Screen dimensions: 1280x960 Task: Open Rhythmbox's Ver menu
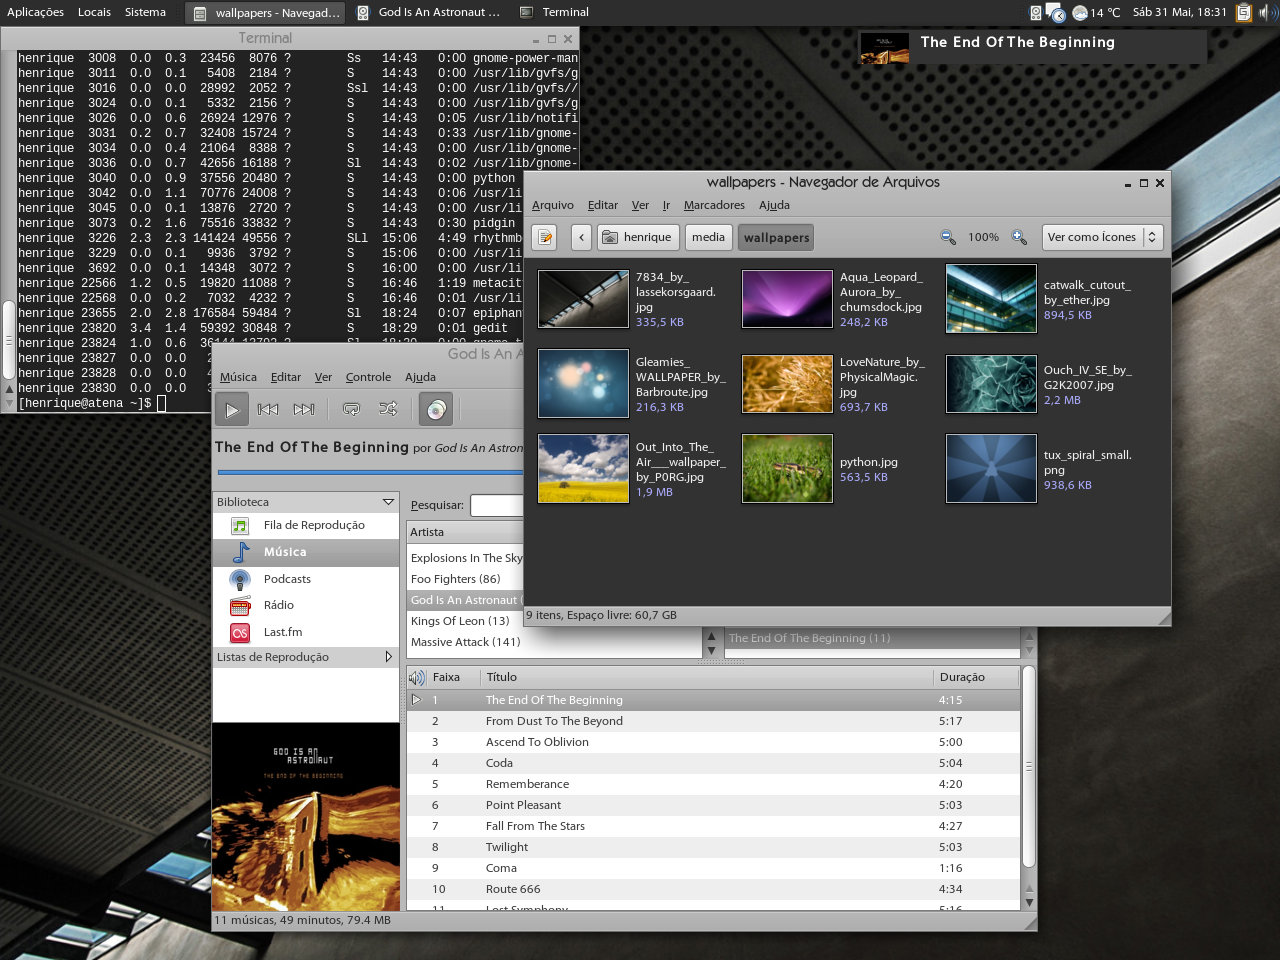tap(323, 377)
